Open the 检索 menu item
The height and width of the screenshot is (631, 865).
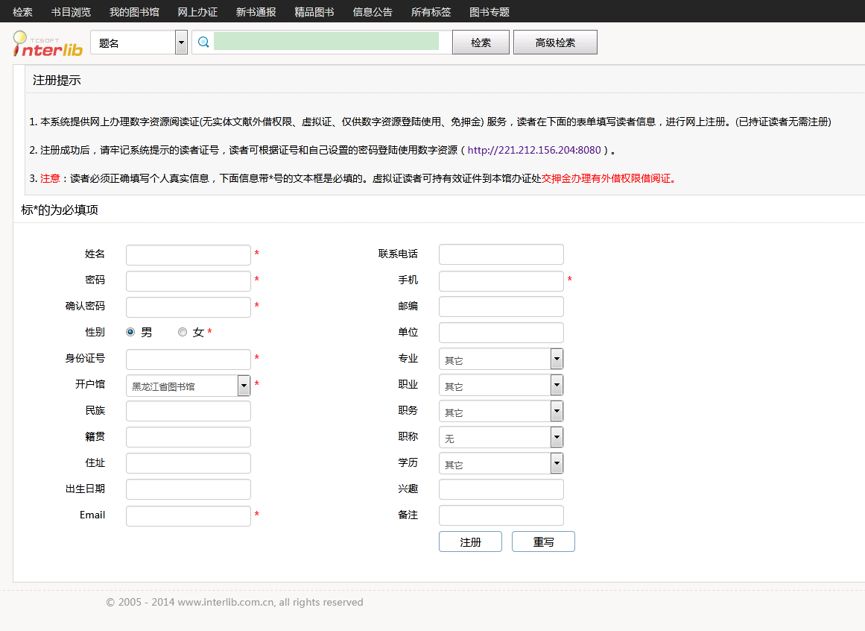(22, 12)
